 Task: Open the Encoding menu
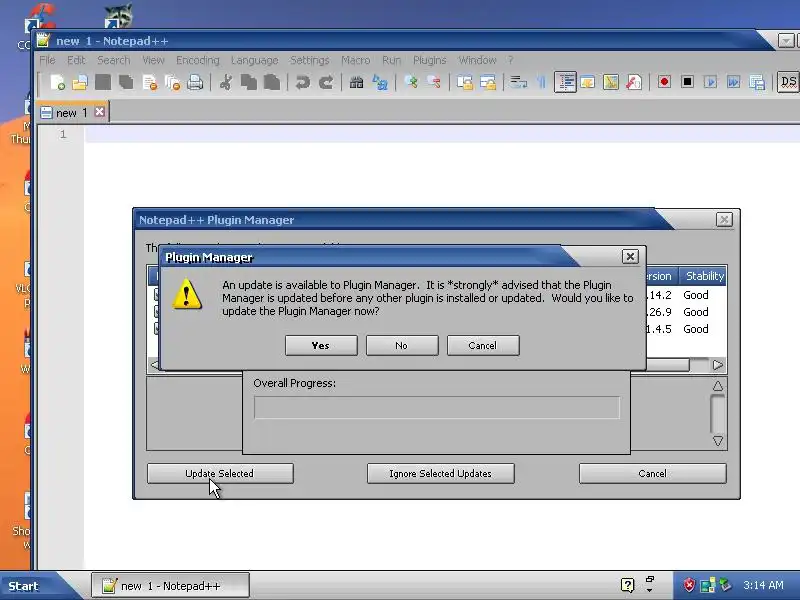[197, 60]
